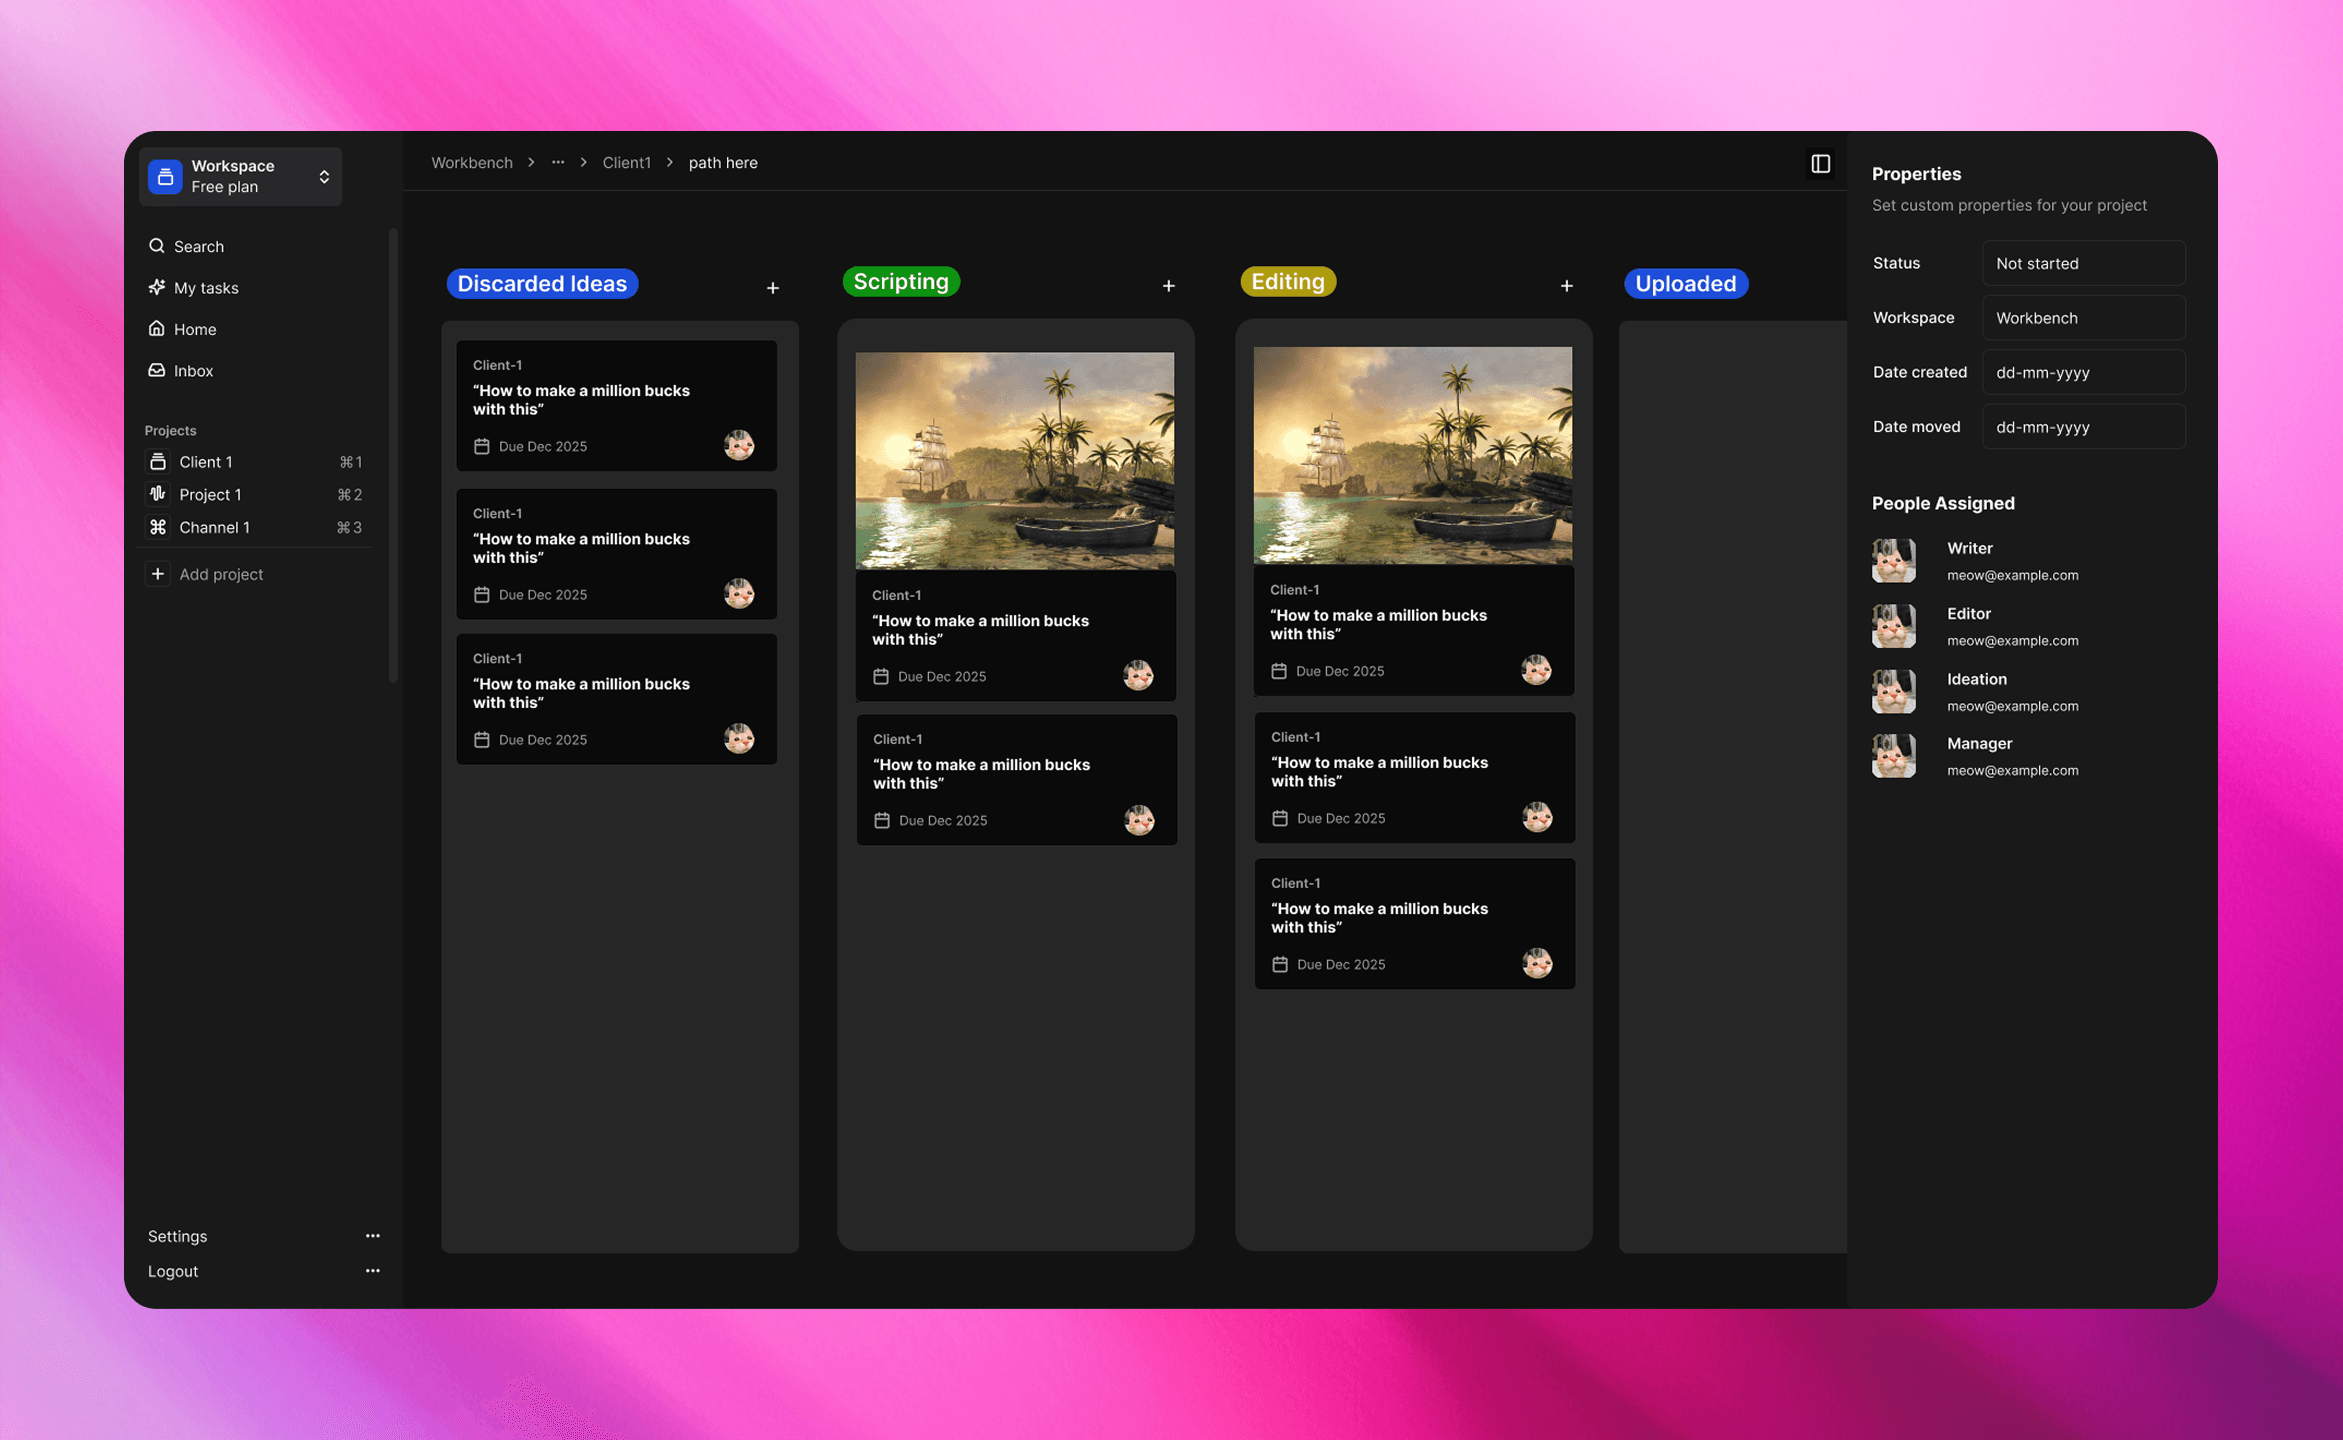The image size is (2343, 1440).
Task: Click the Search magnifier icon in sidebar
Action: tap(157, 246)
